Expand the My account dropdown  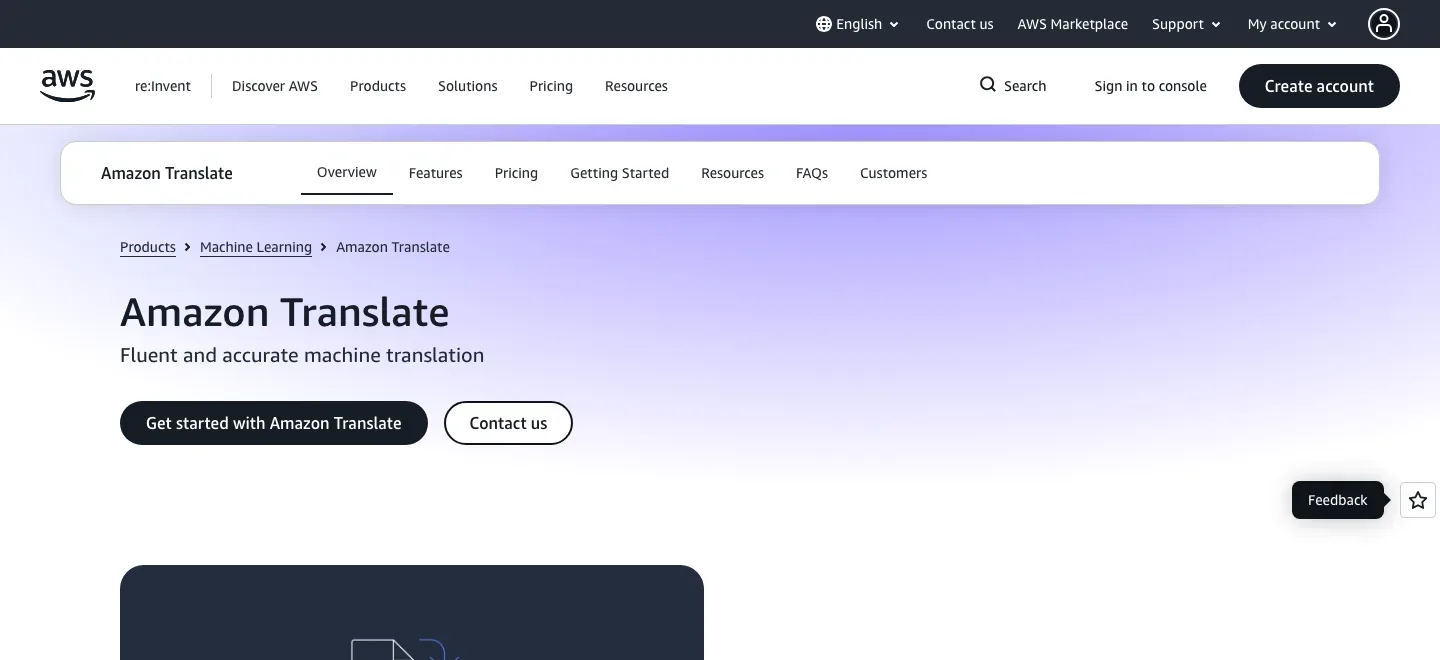click(x=1292, y=24)
